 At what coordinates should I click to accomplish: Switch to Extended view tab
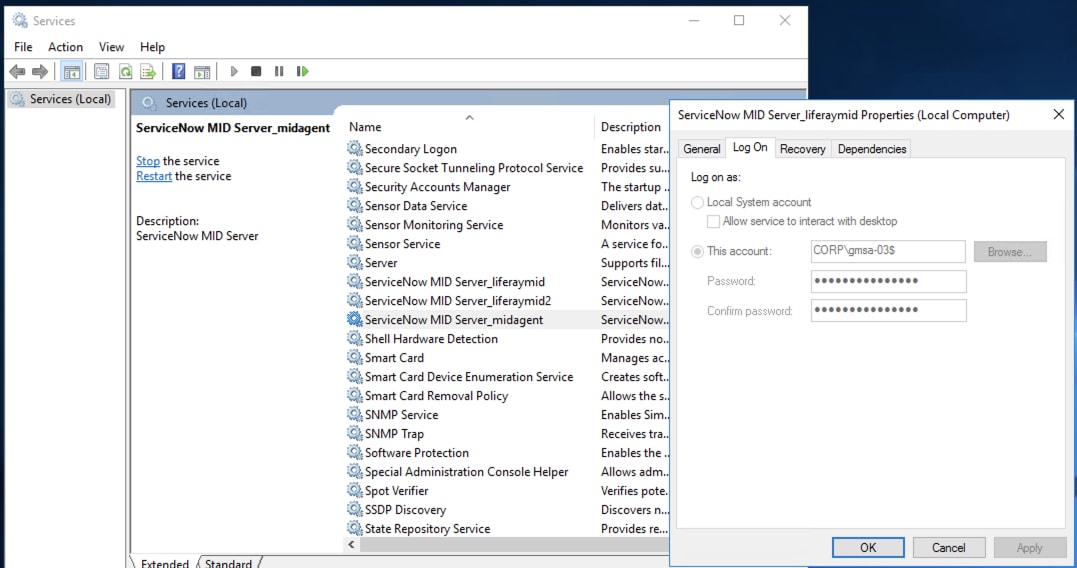(x=164, y=563)
